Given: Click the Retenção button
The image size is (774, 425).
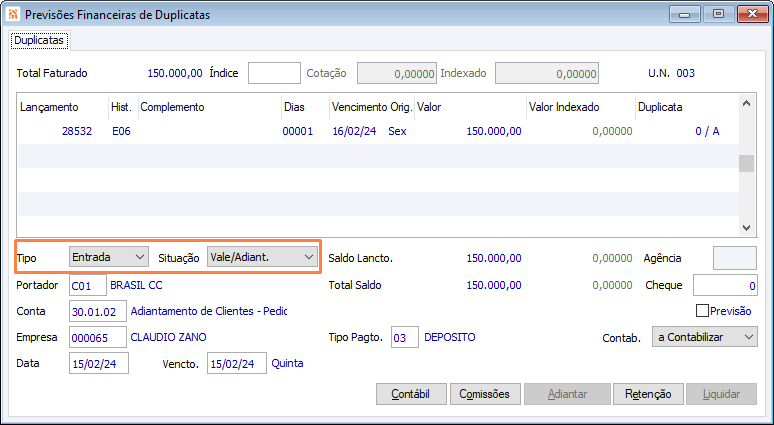Looking at the screenshot, I should 648,394.
